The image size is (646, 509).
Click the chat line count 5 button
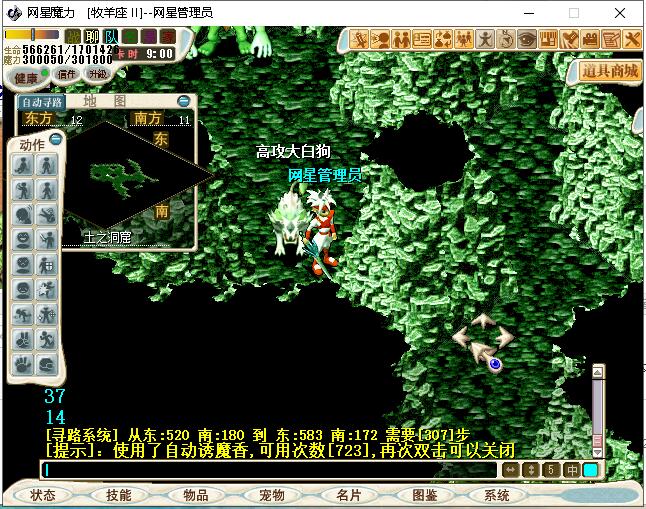(x=551, y=470)
